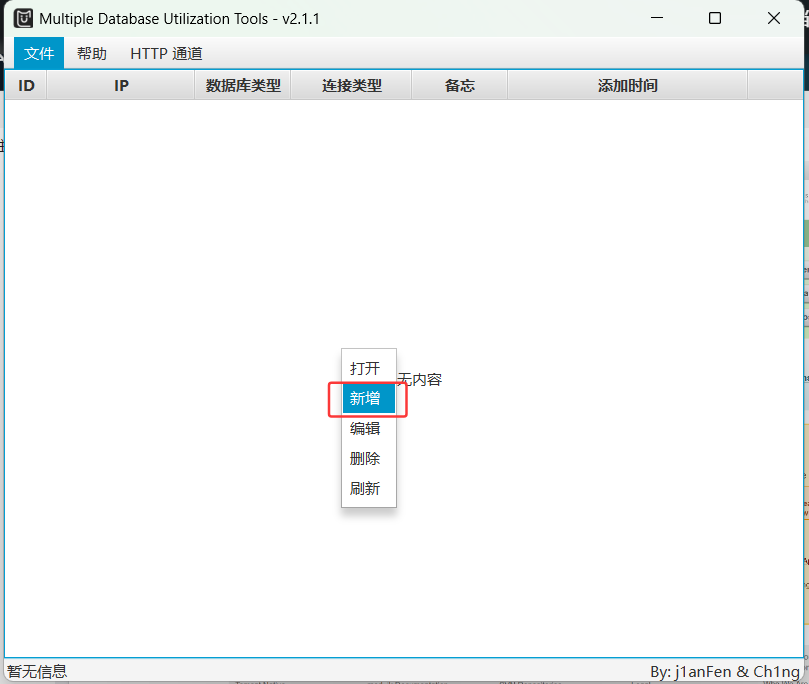809x684 pixels.
Task: Open the 文件 menu
Action: pyautogui.click(x=38, y=53)
